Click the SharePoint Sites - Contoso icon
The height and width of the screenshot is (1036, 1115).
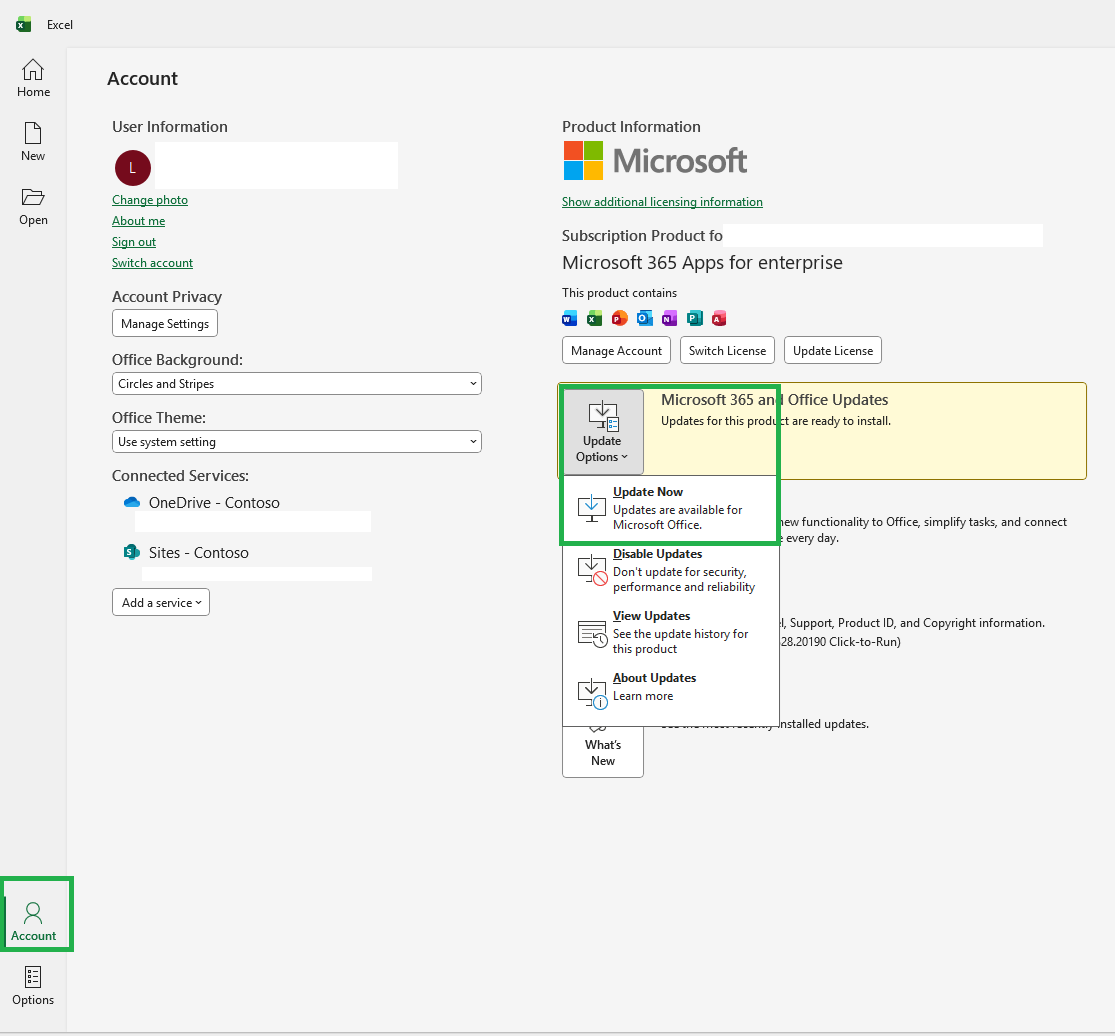point(132,552)
